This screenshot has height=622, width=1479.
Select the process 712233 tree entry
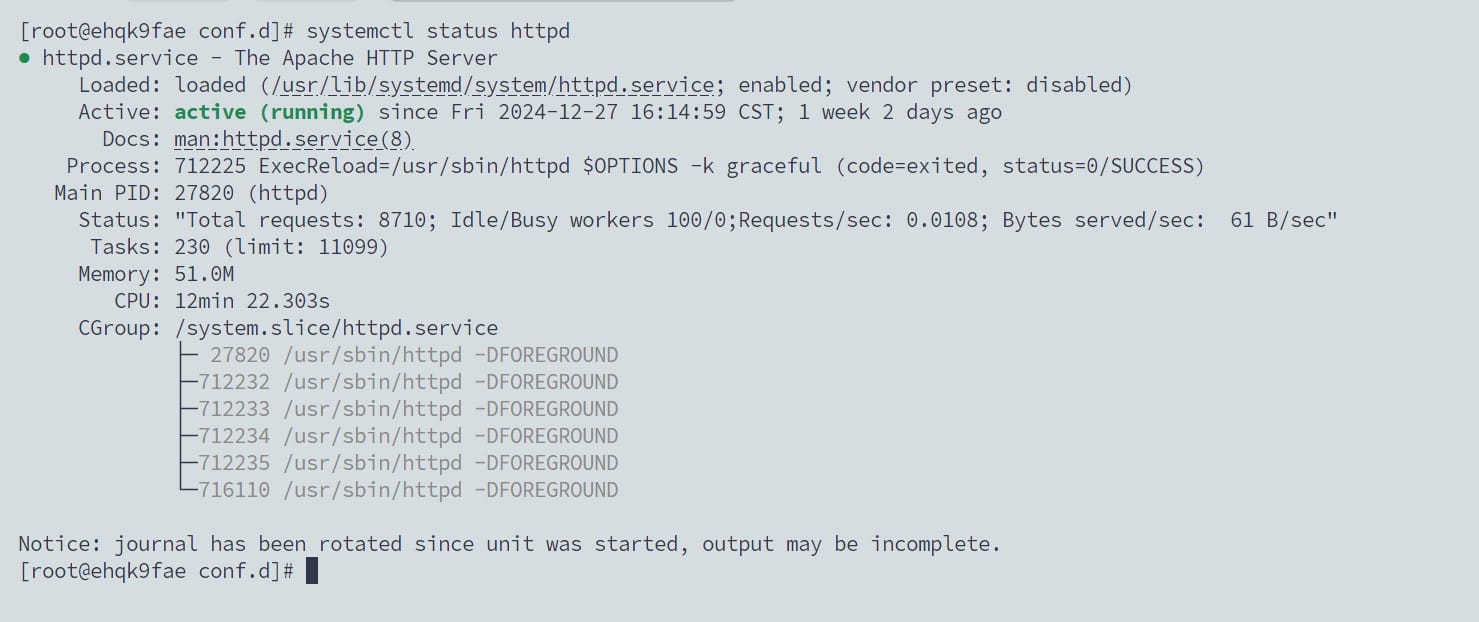[x=408, y=409]
